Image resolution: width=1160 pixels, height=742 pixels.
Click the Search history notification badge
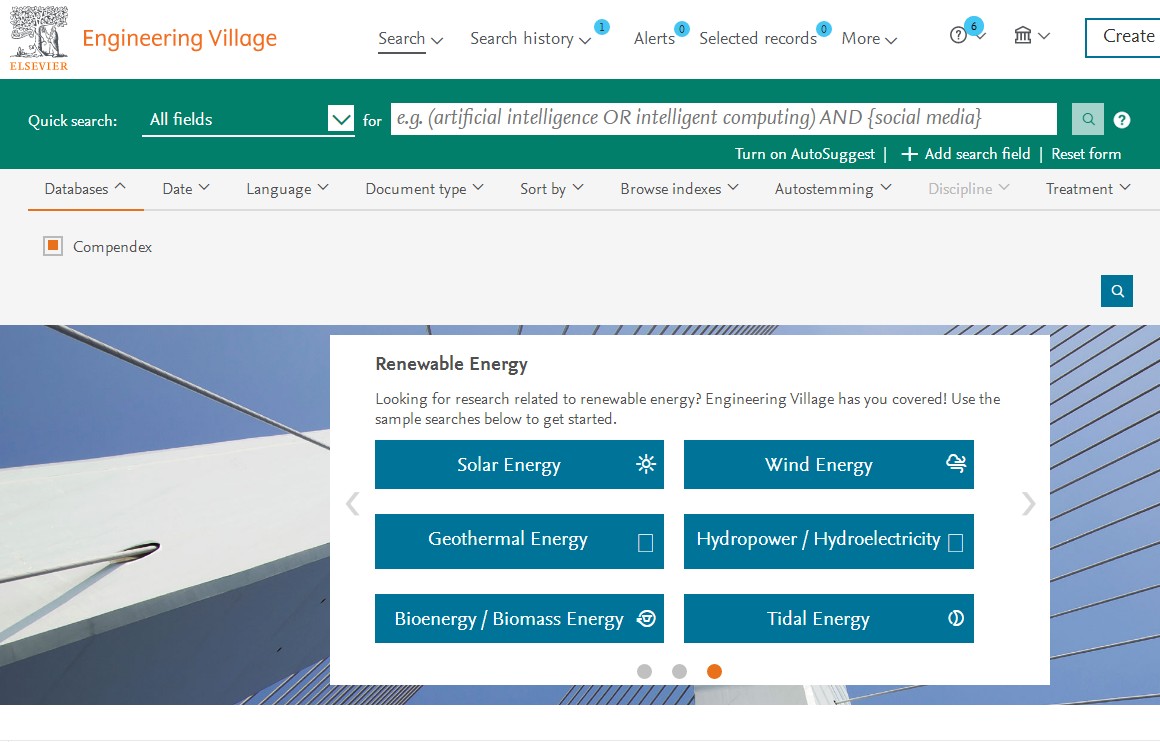click(602, 27)
